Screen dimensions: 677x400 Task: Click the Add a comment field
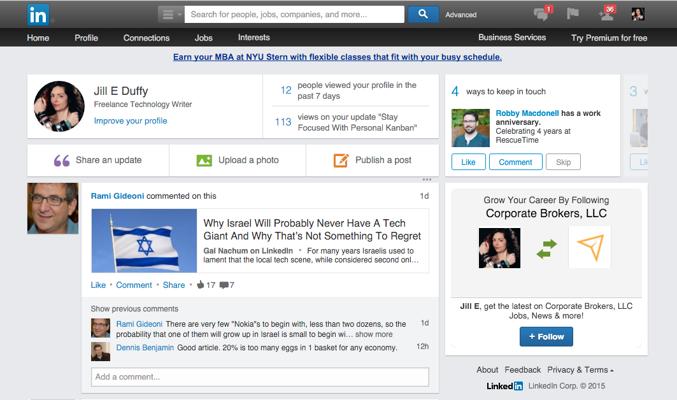tap(259, 377)
